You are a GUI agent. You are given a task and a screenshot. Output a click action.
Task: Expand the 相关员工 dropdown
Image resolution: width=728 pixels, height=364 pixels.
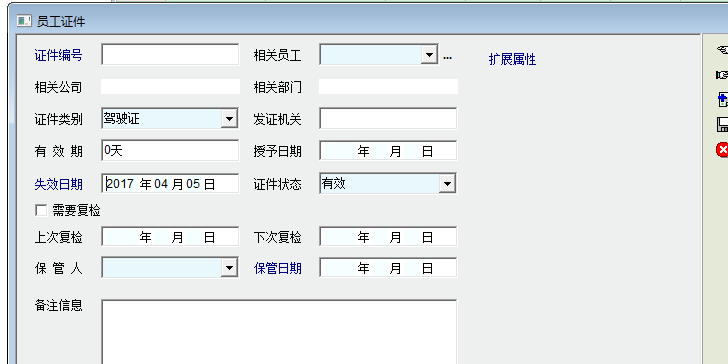[429, 55]
